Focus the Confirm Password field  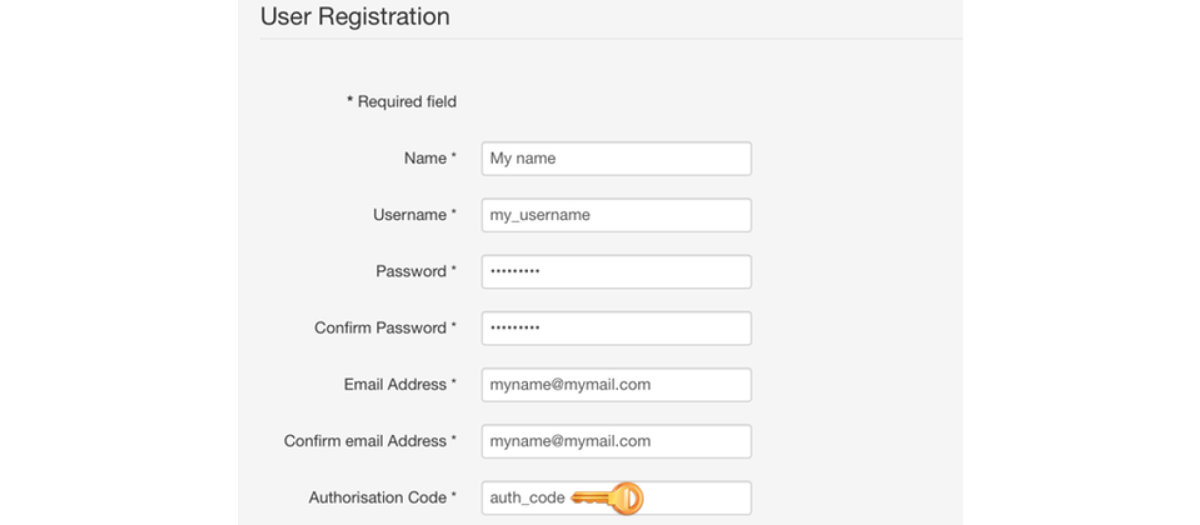click(616, 328)
